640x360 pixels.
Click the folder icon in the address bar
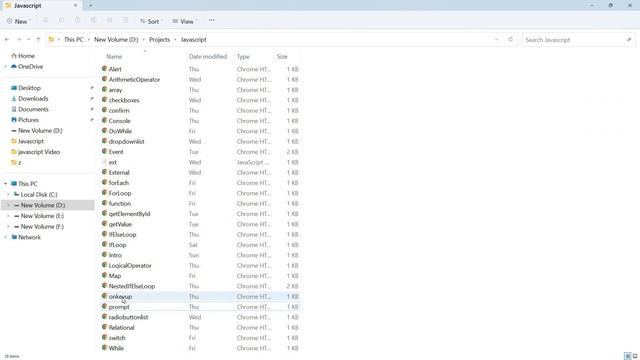(x=51, y=40)
